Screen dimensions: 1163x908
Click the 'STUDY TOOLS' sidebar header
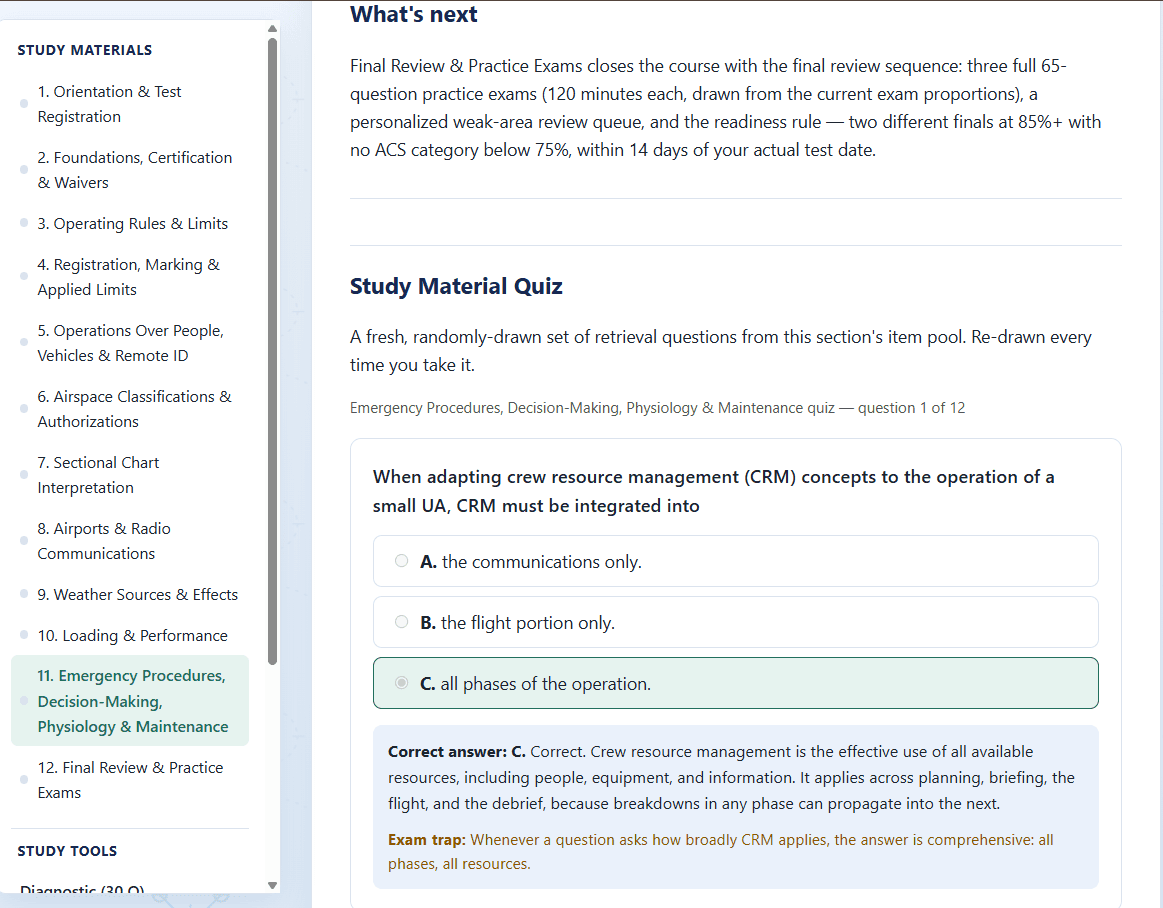[67, 851]
